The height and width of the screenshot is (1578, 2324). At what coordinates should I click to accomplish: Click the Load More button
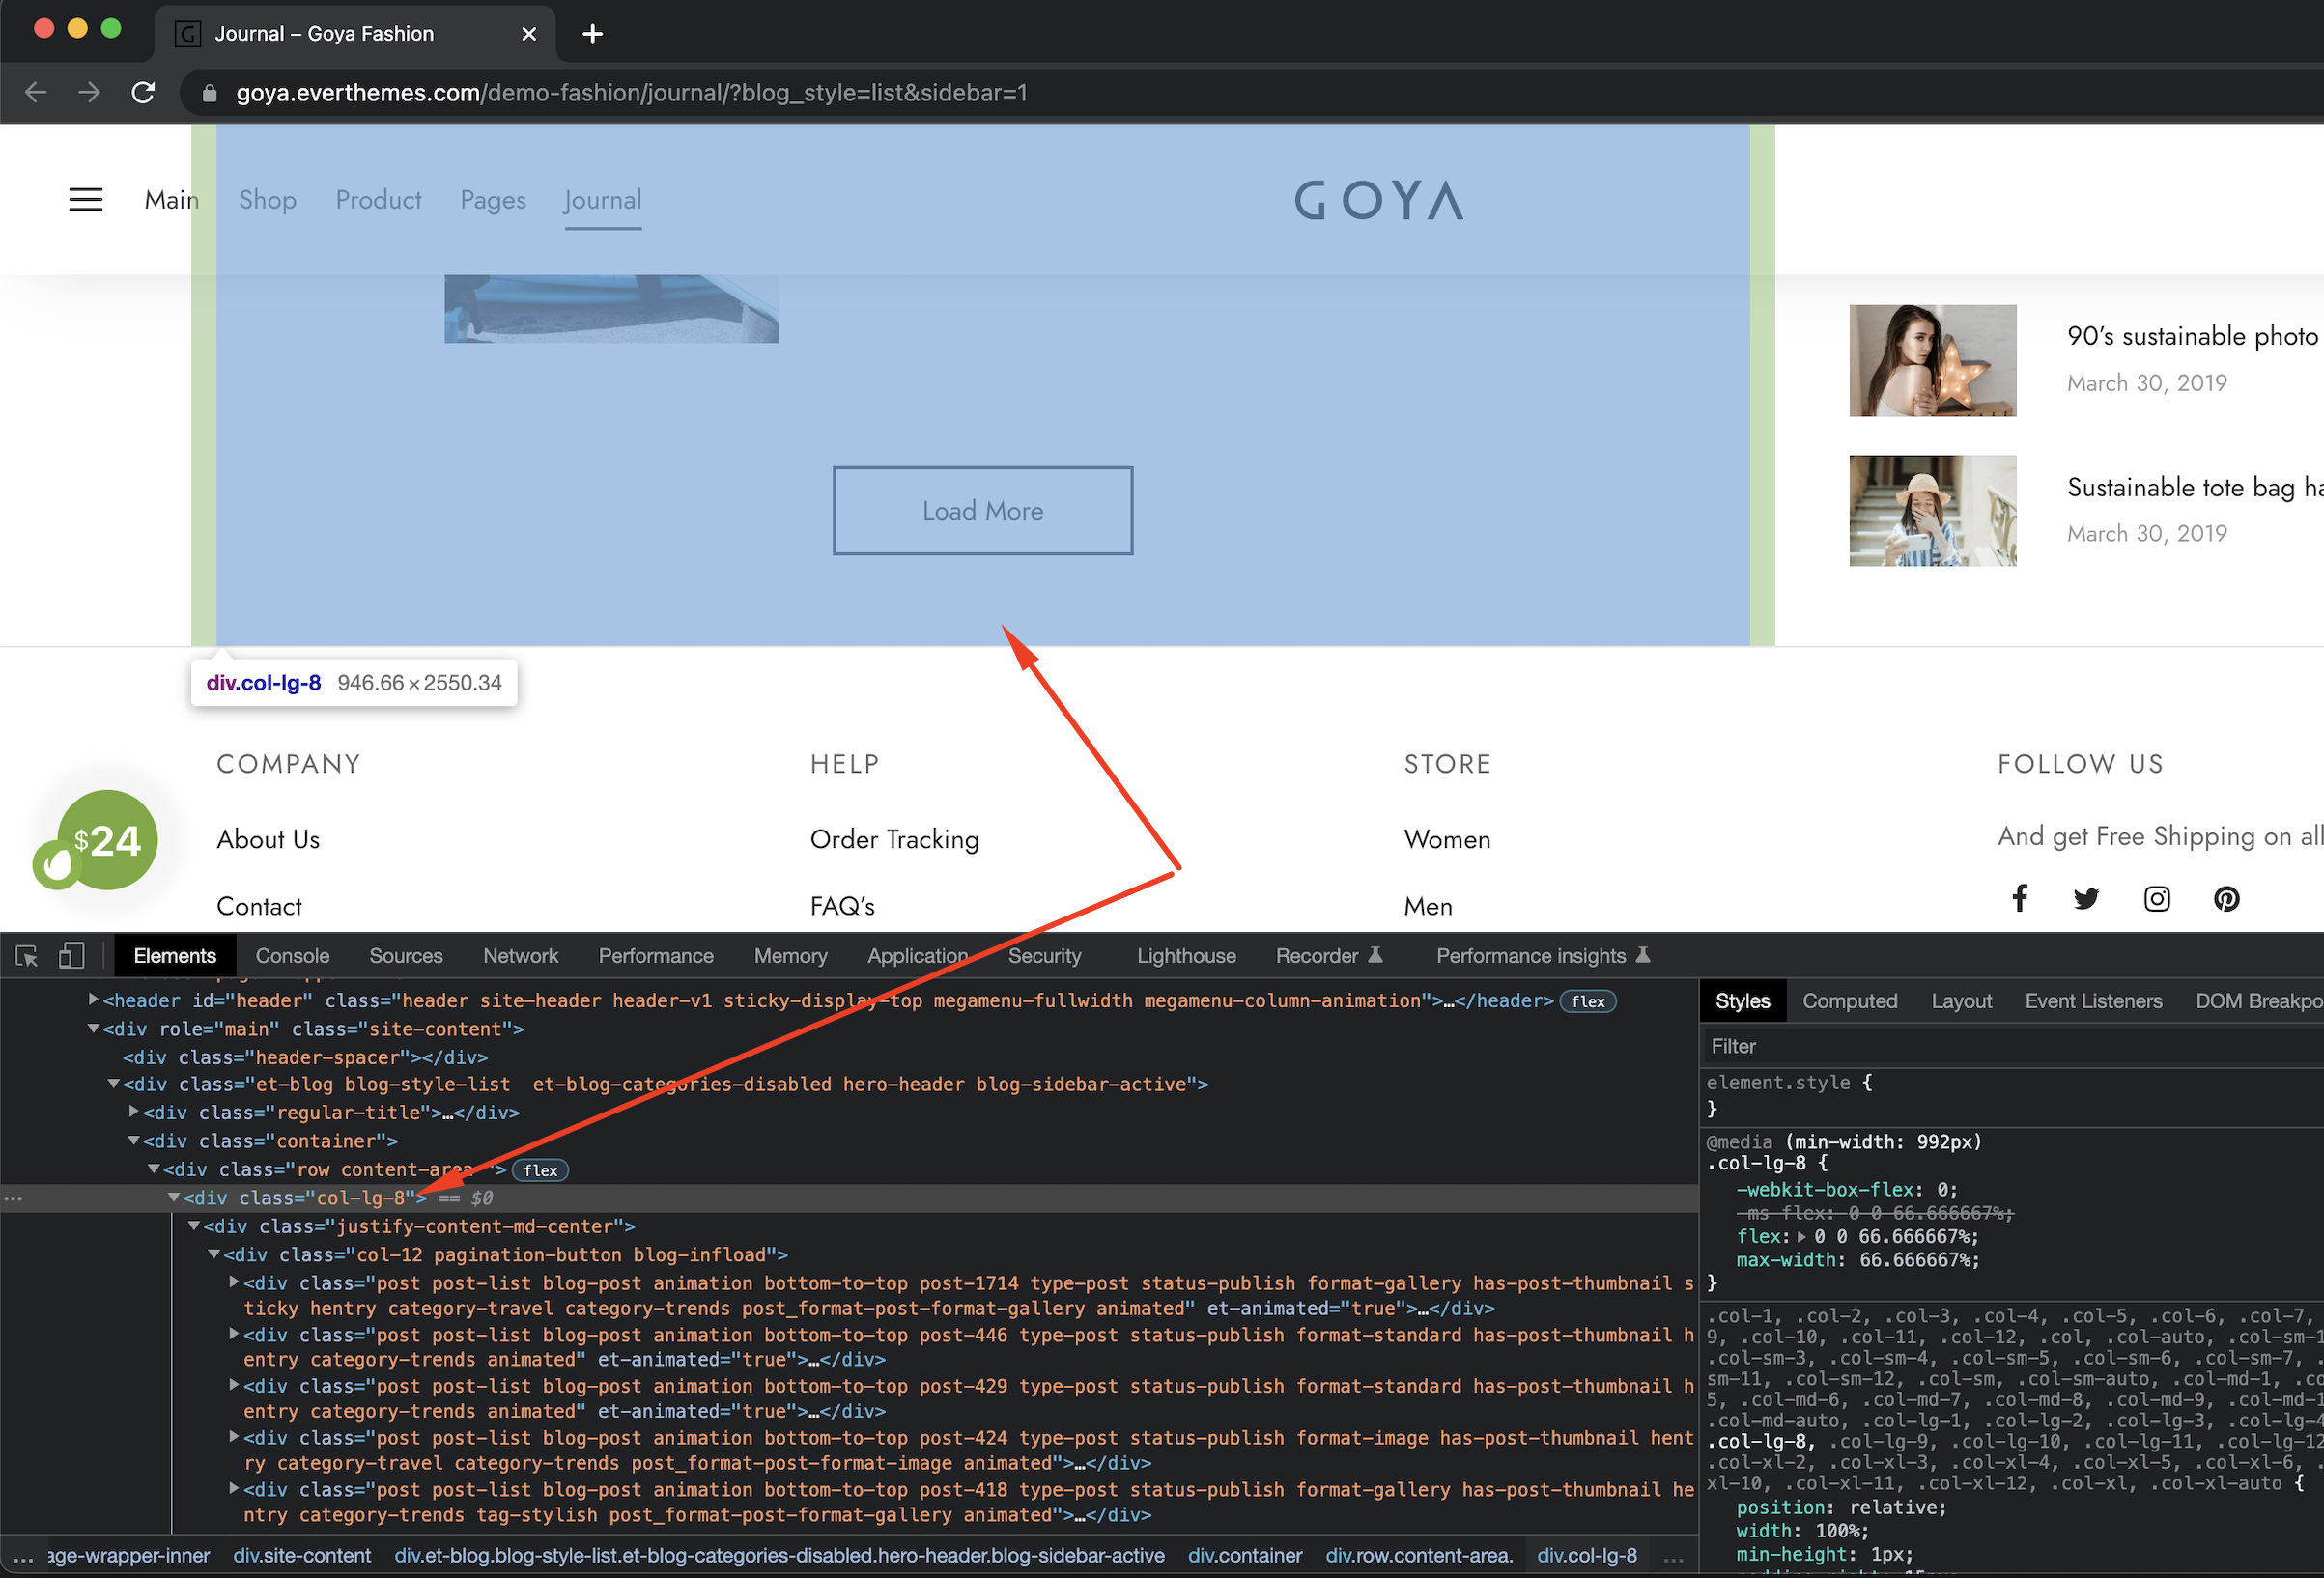[x=983, y=511]
